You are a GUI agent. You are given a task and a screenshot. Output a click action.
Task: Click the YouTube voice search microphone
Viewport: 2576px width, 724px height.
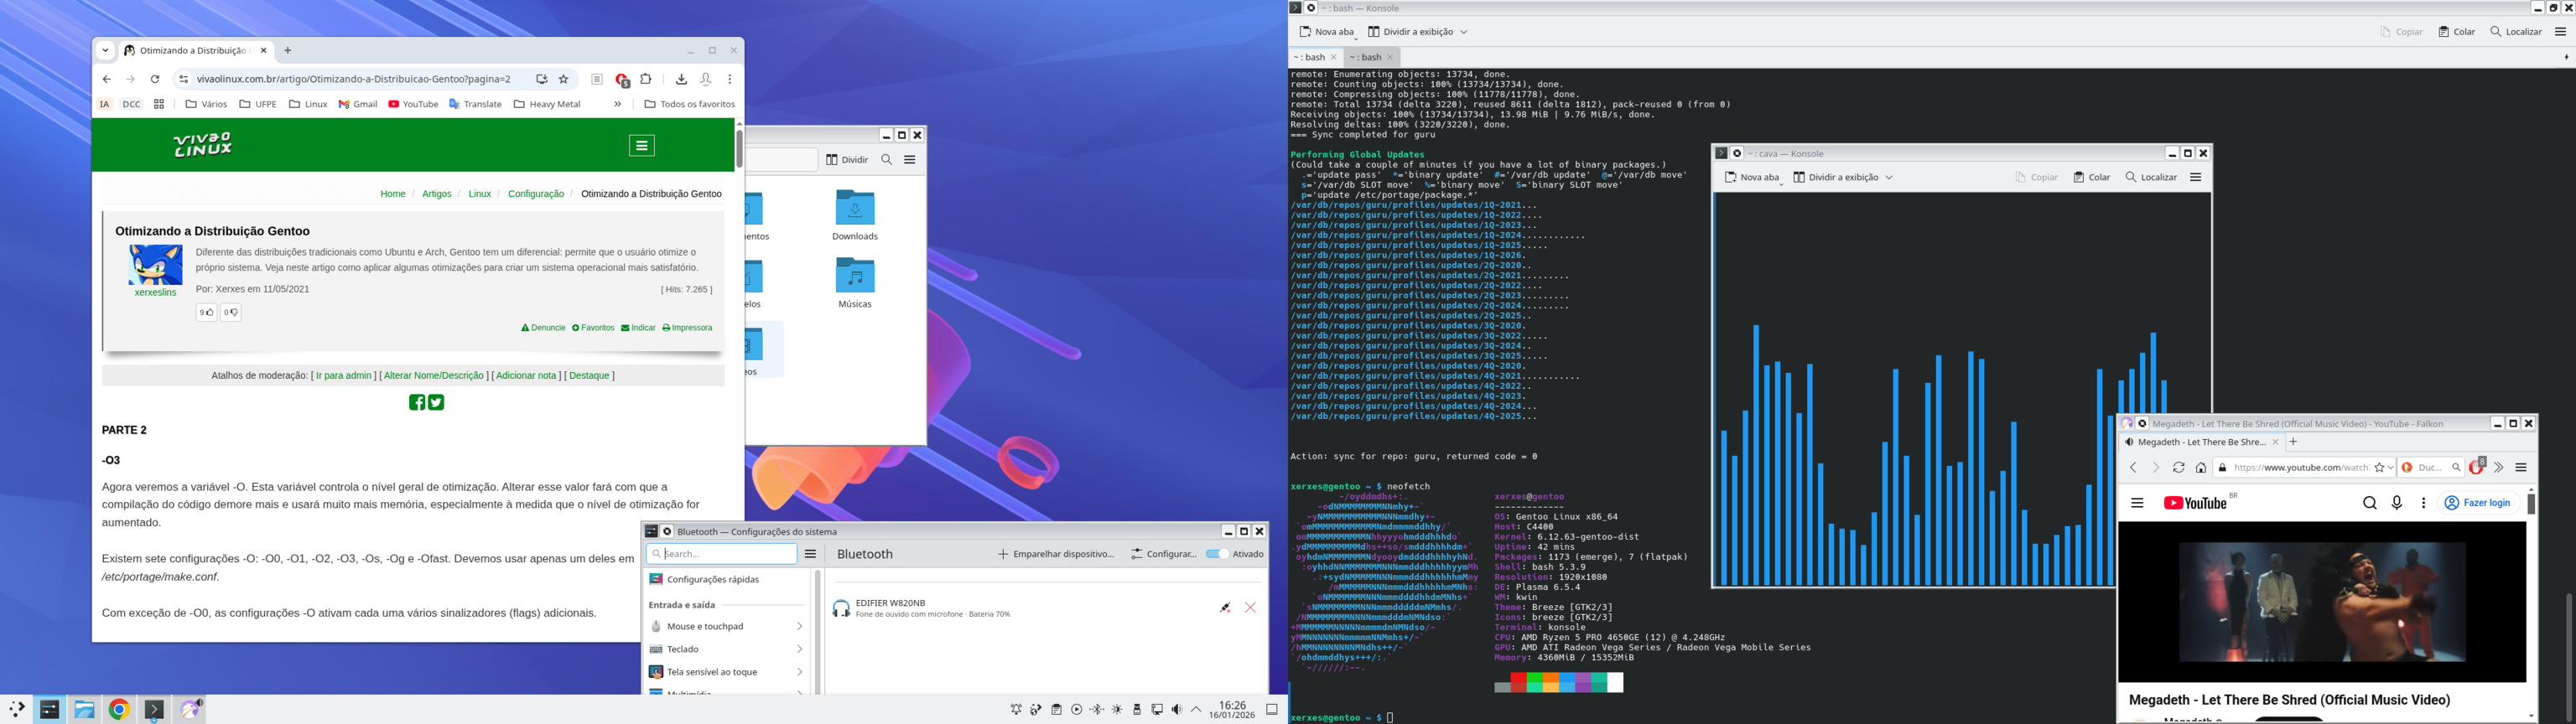click(x=2397, y=504)
